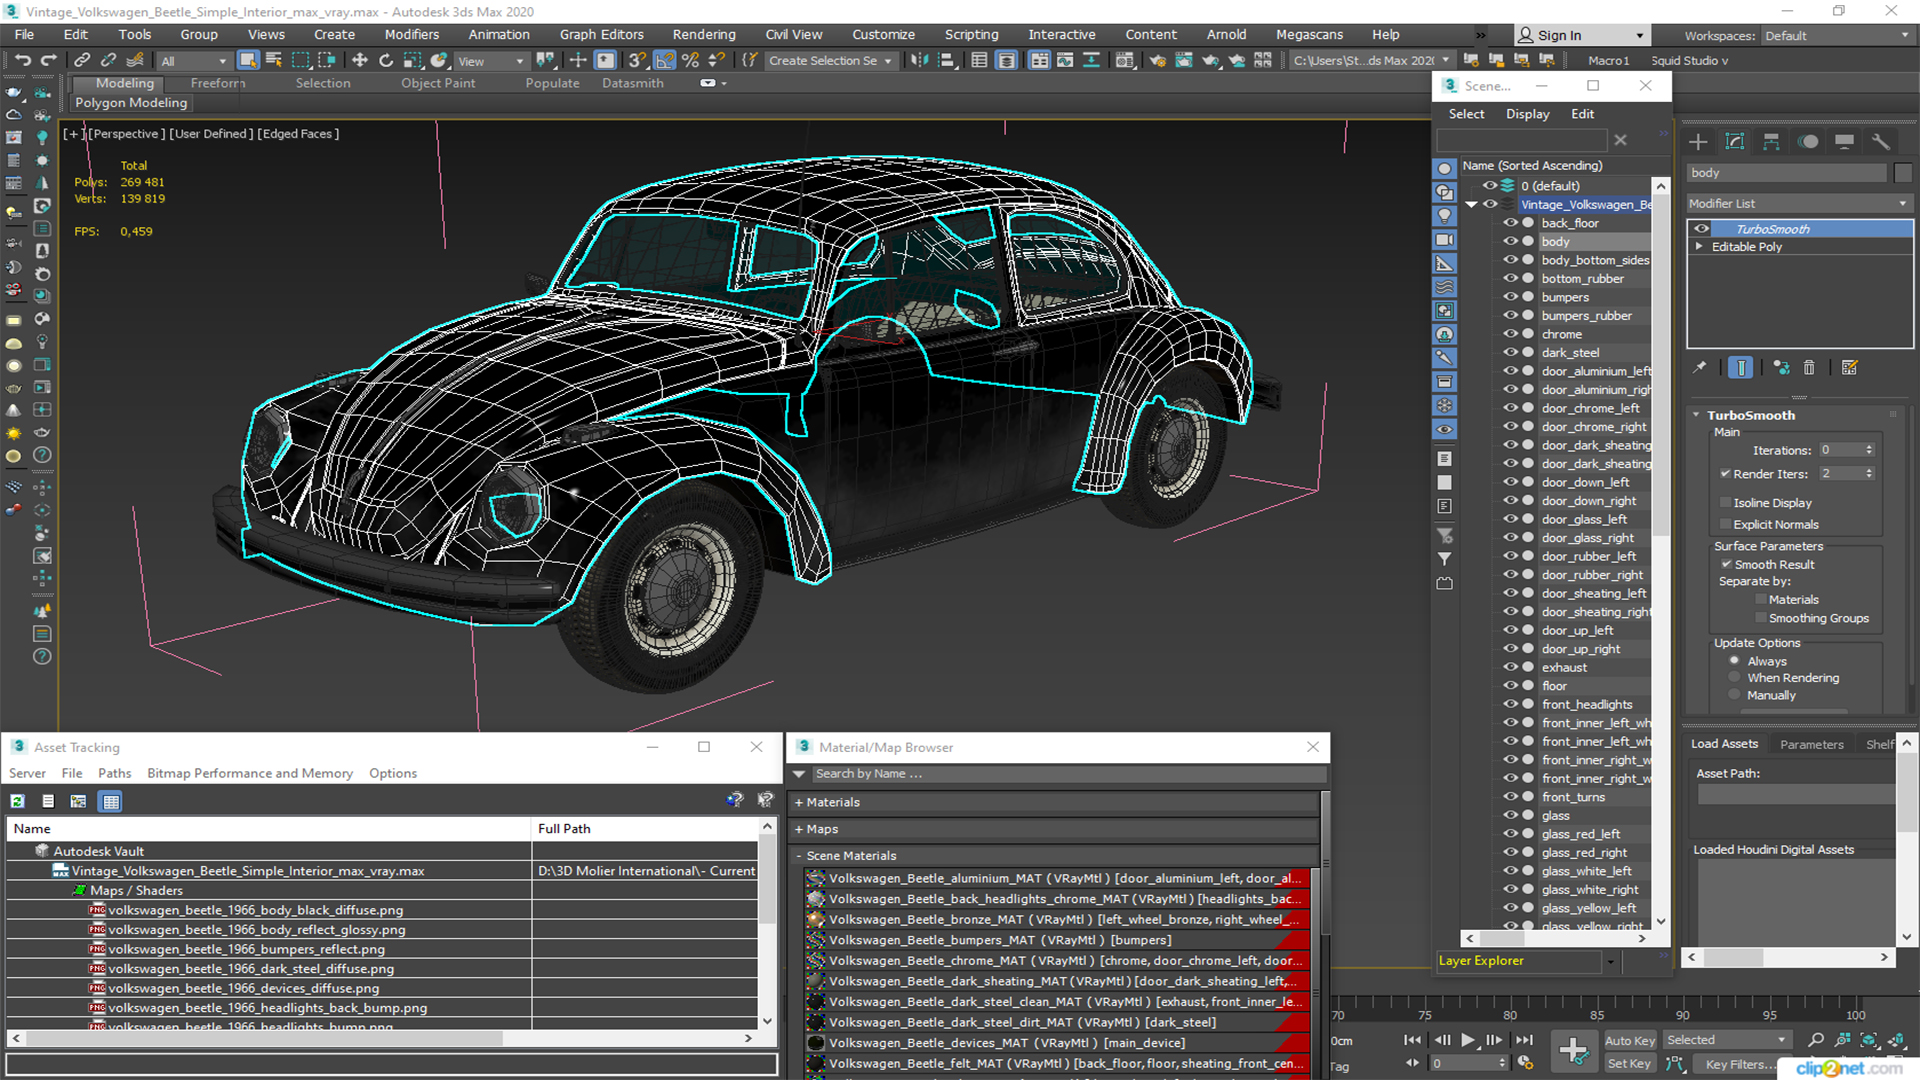Open the Modifier List dropdown
The width and height of the screenshot is (1920, 1080).
click(x=1799, y=203)
